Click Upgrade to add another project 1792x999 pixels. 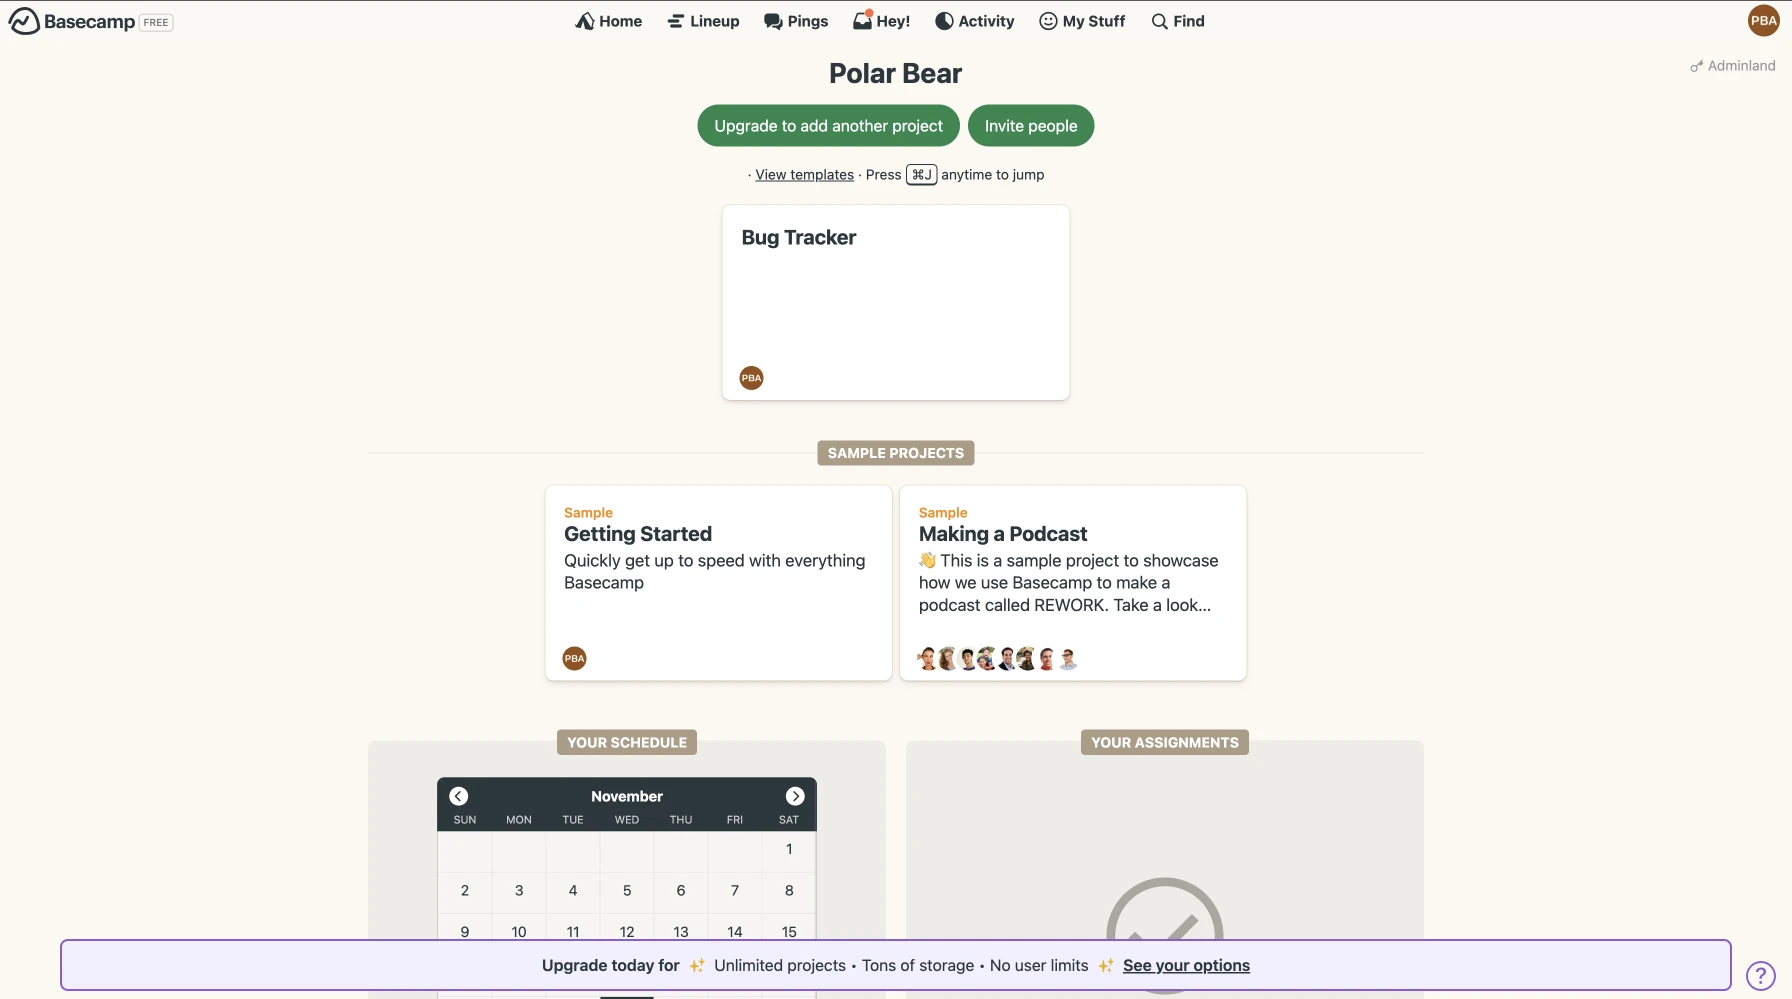tap(828, 126)
